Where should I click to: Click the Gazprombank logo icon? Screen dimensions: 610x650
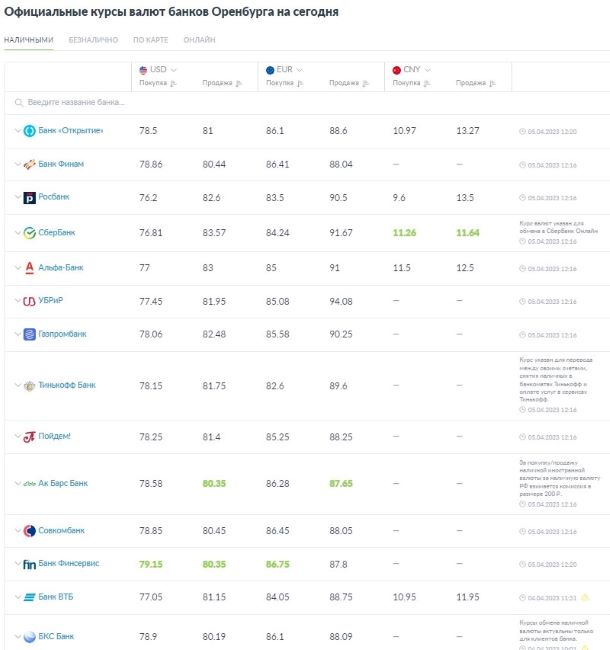[30, 335]
